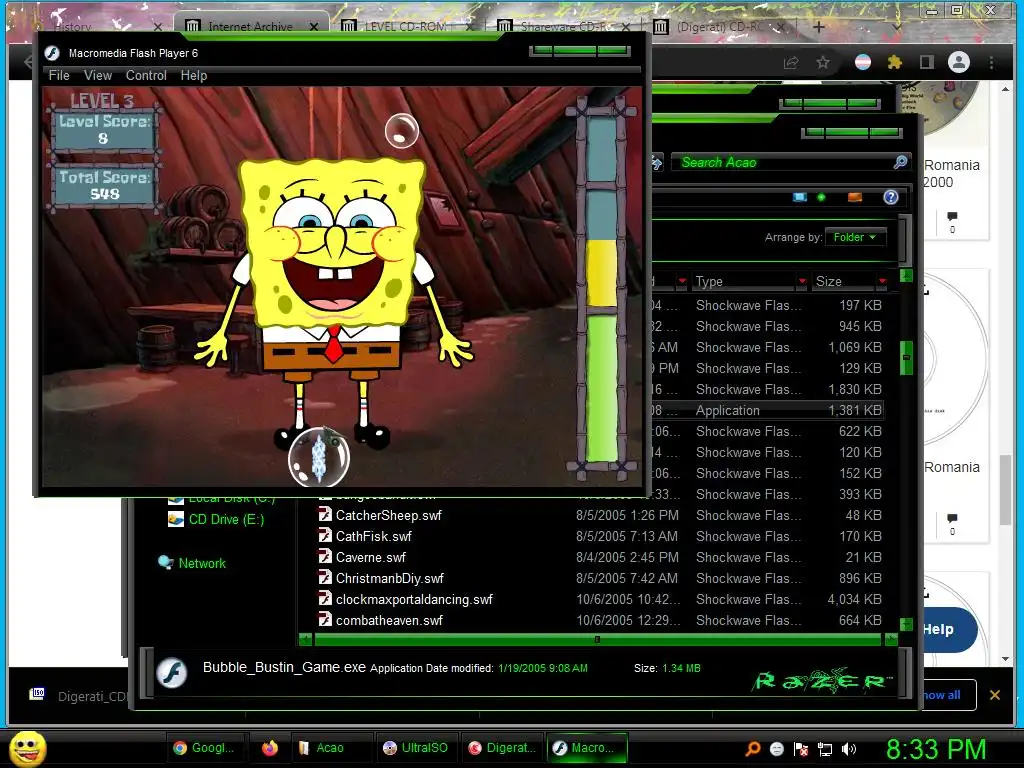This screenshot has height=768, width=1024.
Task: Click the Help button on the webpage
Action: click(x=947, y=630)
